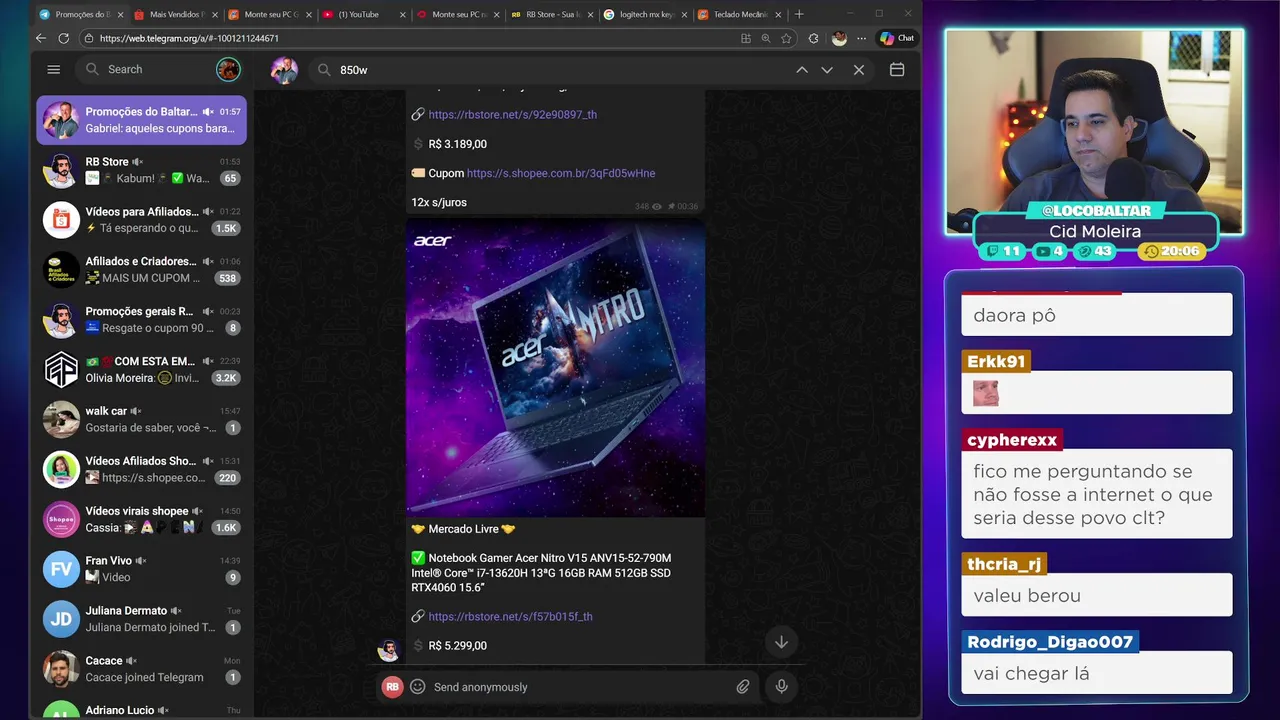
Task: Open the Cacace chat
Action: point(142,669)
